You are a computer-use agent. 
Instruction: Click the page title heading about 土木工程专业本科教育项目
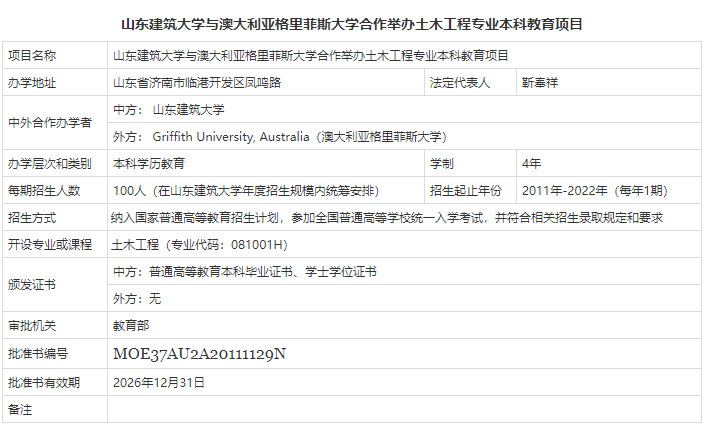click(352, 24)
